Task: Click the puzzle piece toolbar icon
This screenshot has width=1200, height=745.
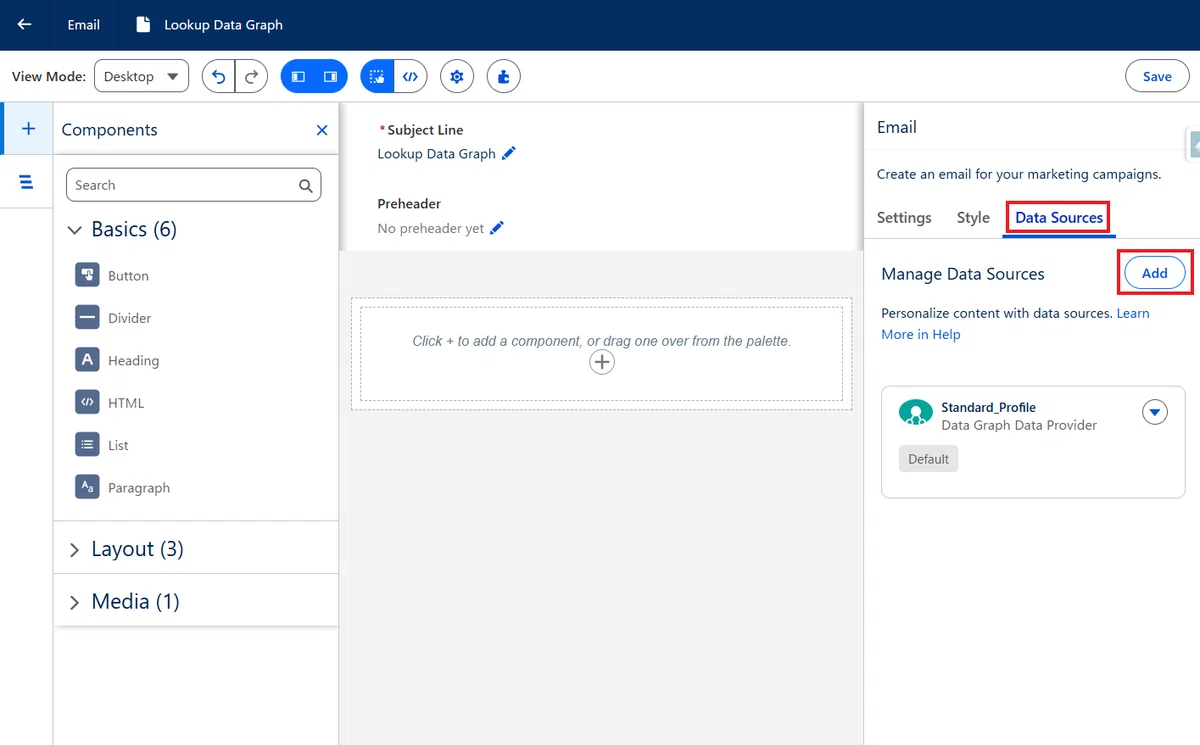Action: pyautogui.click(x=504, y=76)
